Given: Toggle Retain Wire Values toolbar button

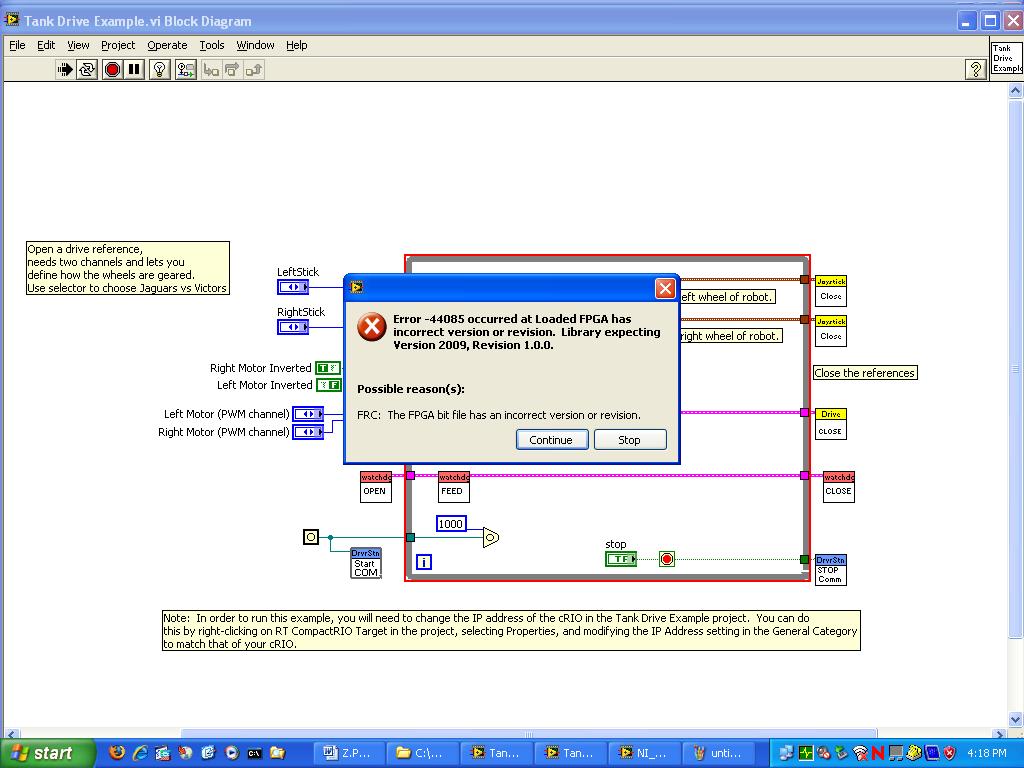Looking at the screenshot, I should click(x=185, y=69).
